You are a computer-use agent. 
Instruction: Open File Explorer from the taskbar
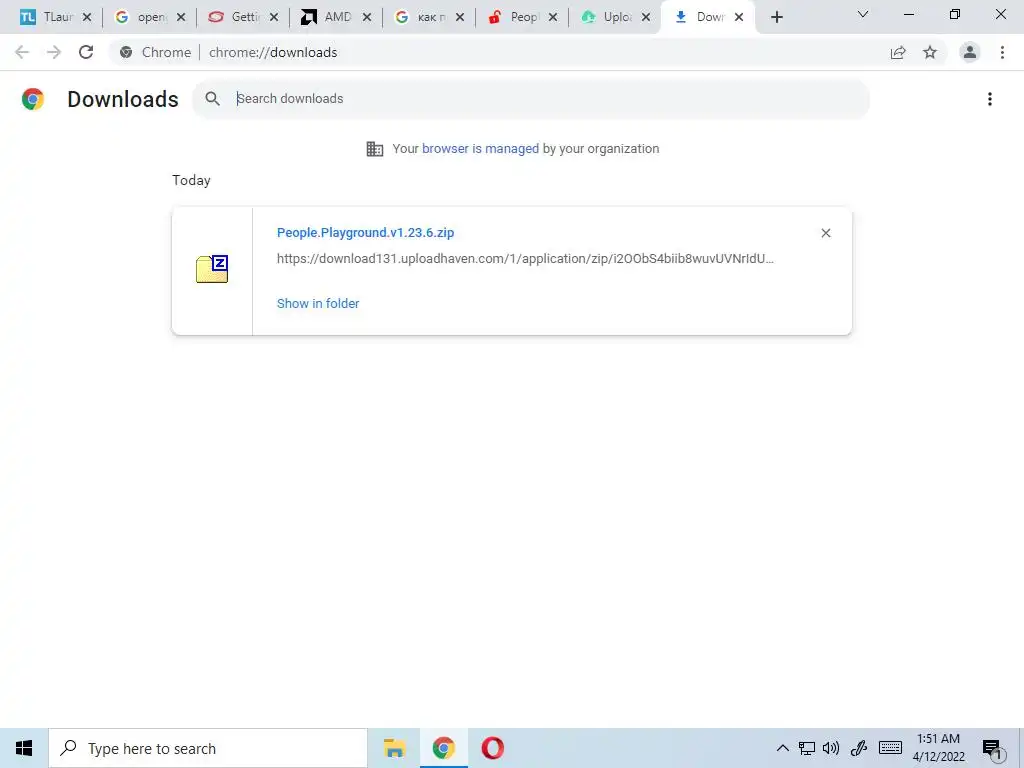pos(394,748)
